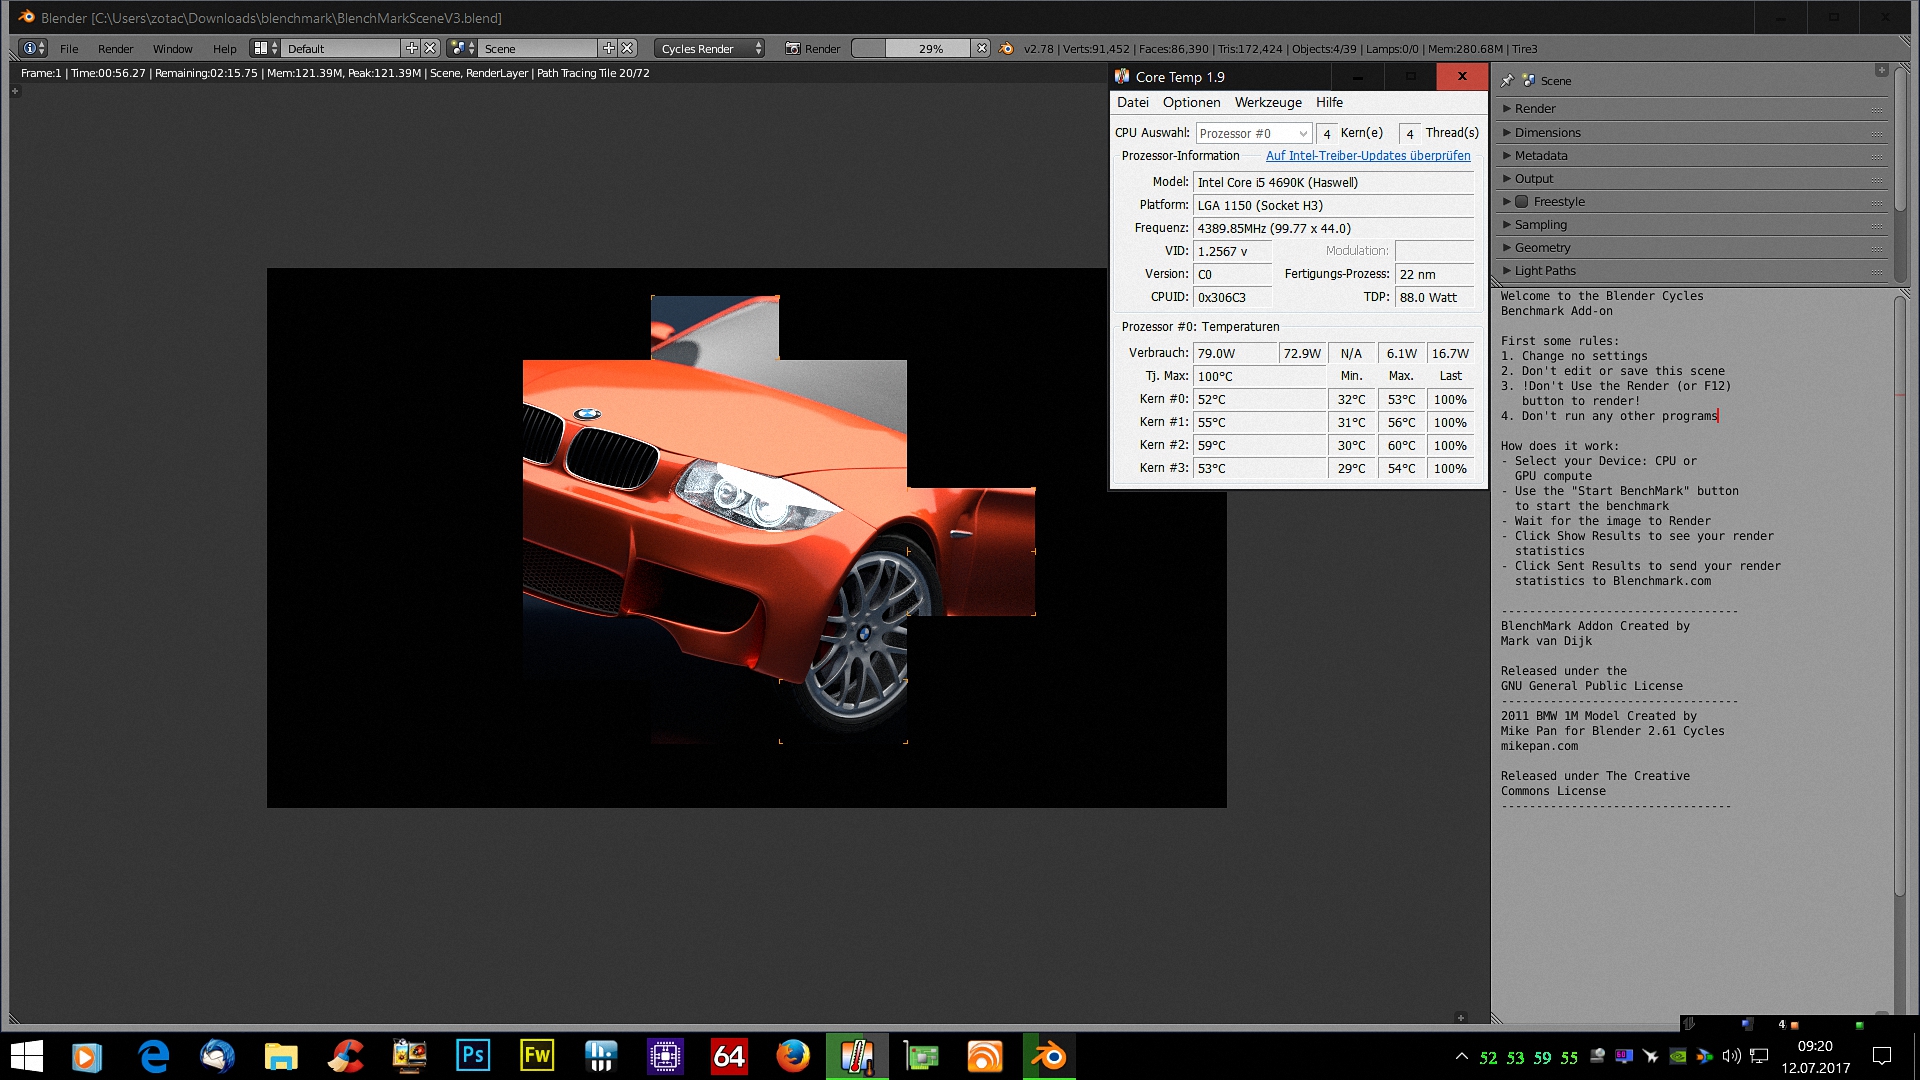
Task: Open Blender's Window menu
Action: point(172,48)
